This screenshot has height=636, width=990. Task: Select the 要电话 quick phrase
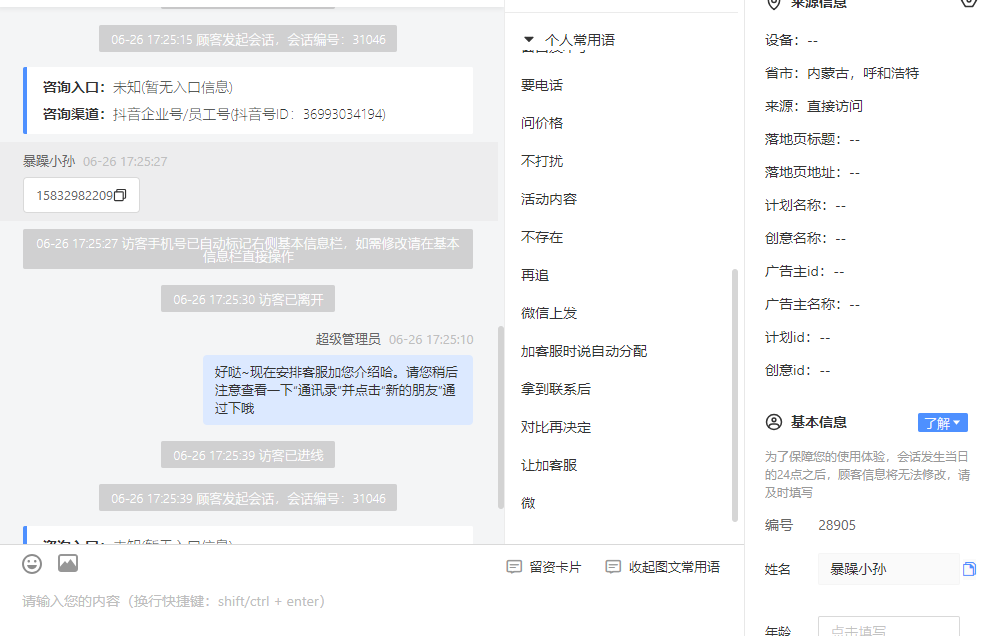point(542,85)
